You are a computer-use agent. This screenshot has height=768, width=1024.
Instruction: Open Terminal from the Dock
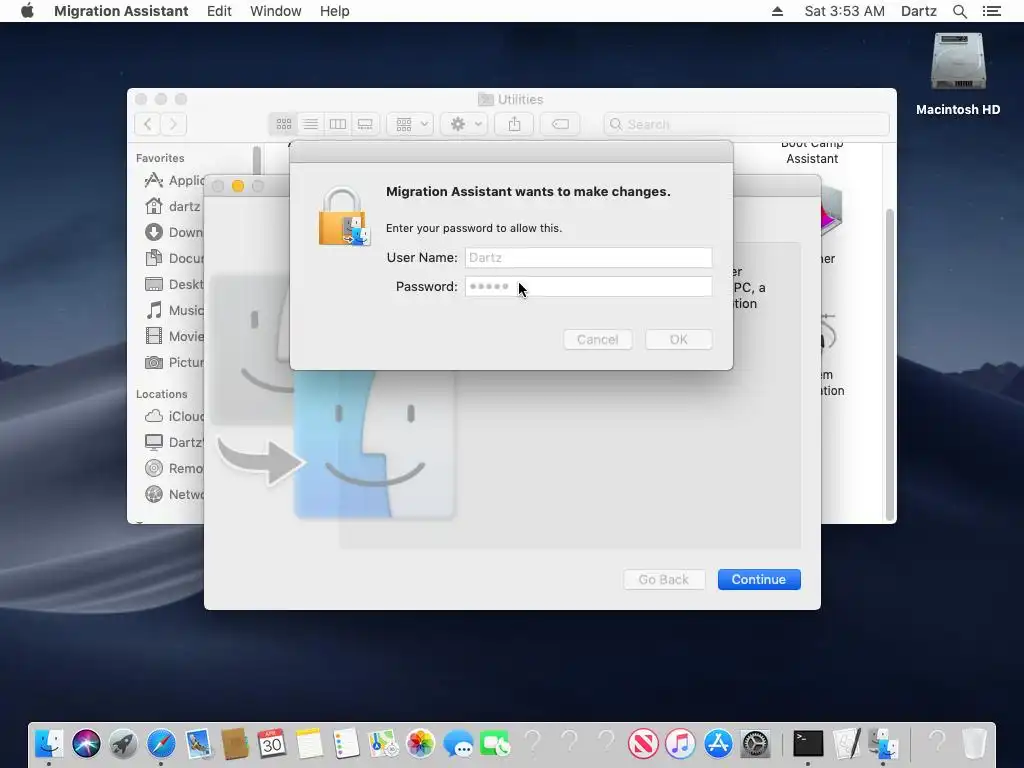point(808,743)
